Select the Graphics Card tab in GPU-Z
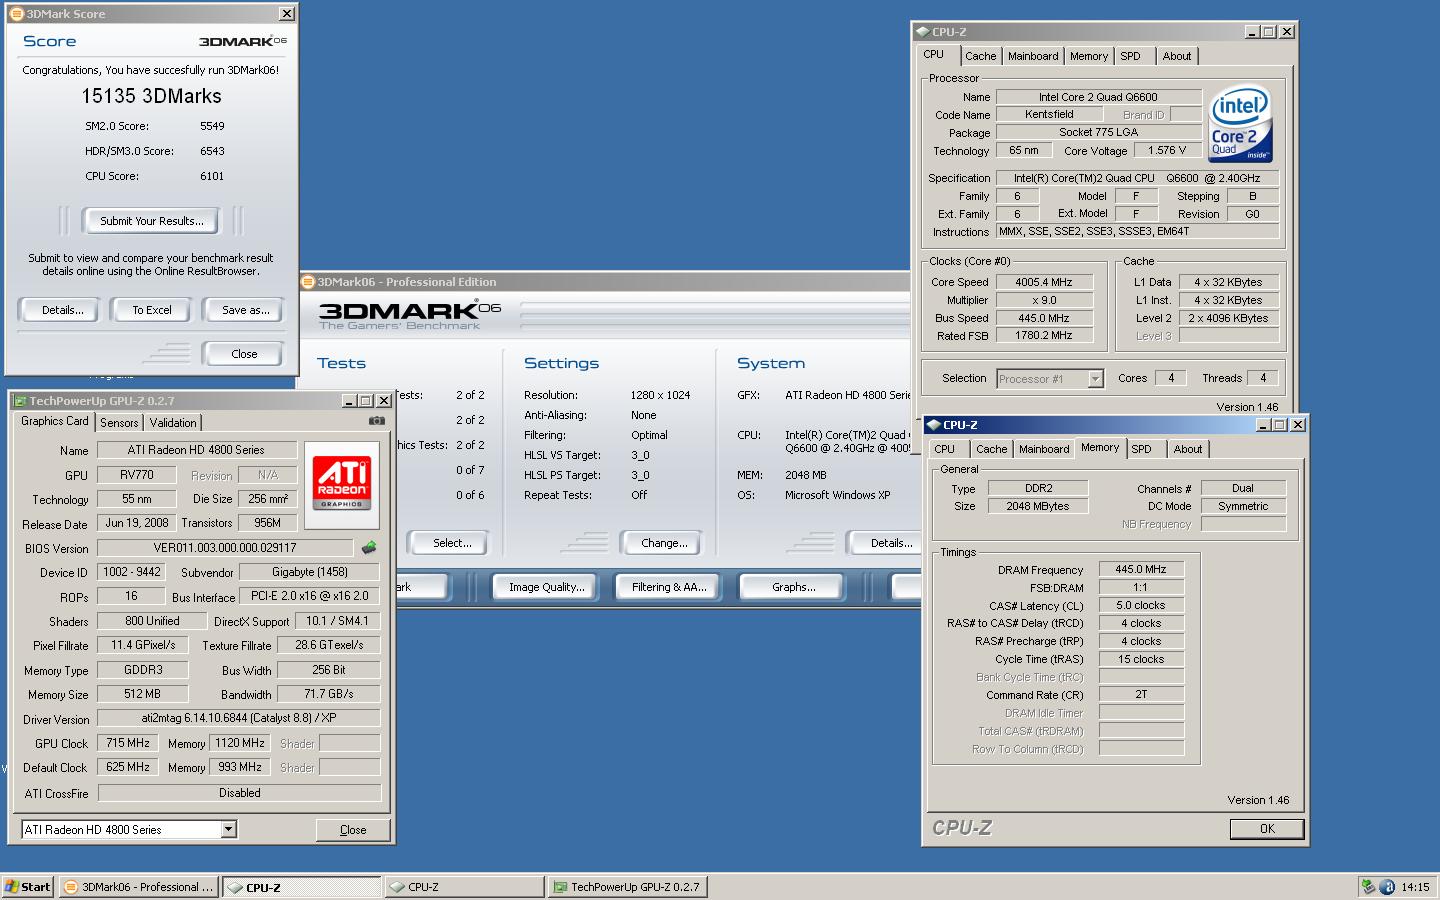This screenshot has height=900, width=1440. 55,422
